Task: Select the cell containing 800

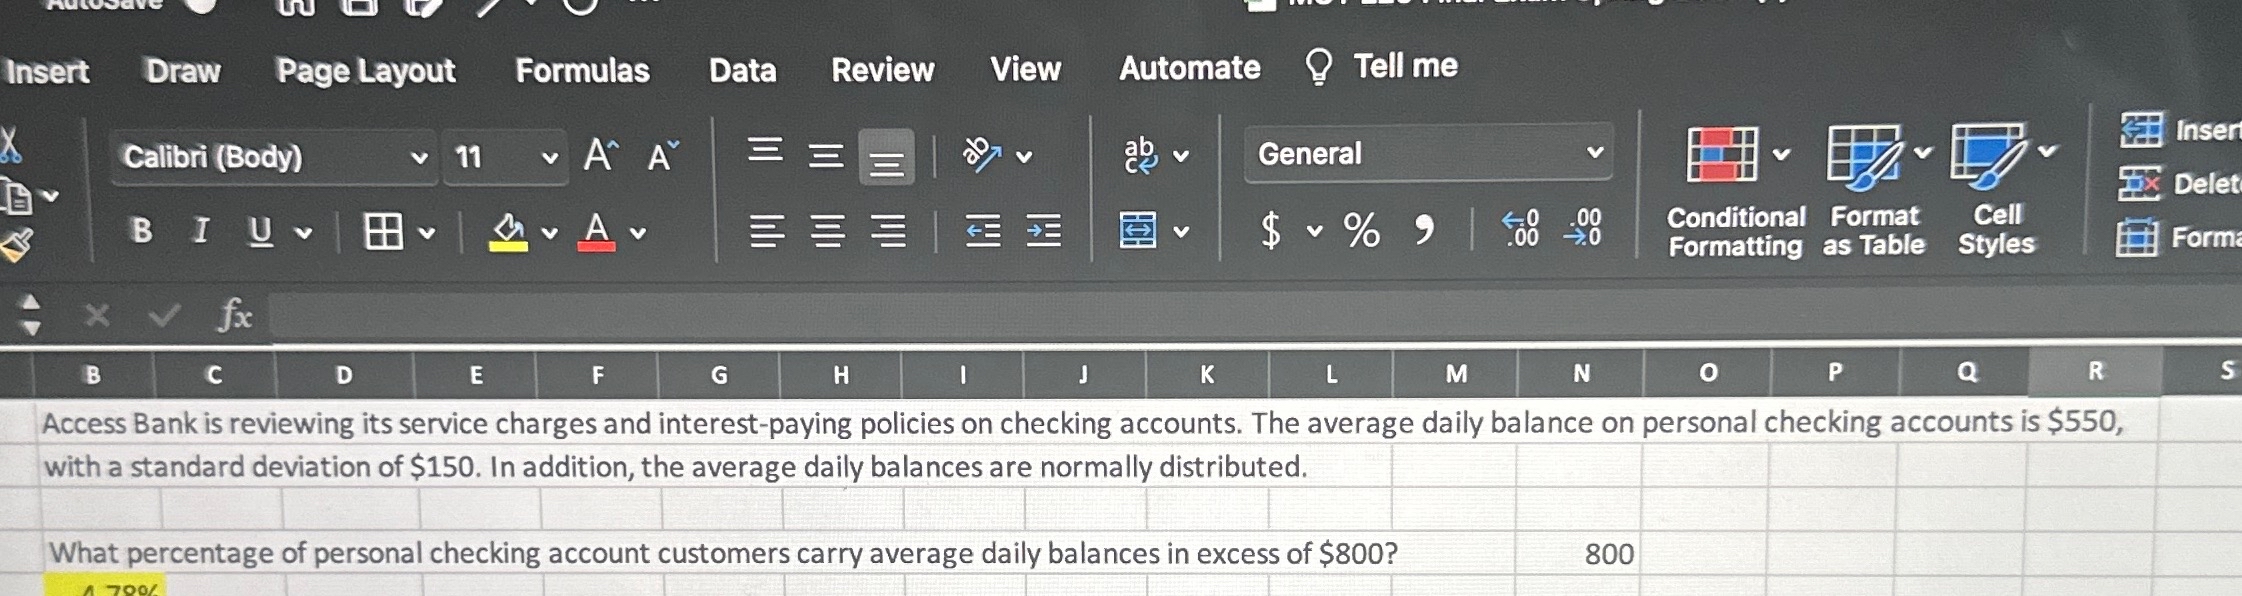Action: point(1578,553)
